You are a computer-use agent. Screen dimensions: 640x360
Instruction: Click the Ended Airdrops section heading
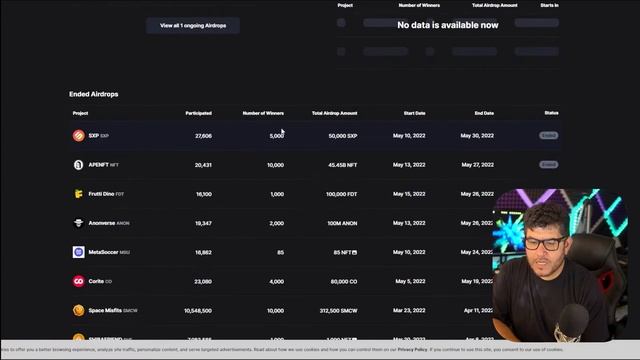coord(93,94)
